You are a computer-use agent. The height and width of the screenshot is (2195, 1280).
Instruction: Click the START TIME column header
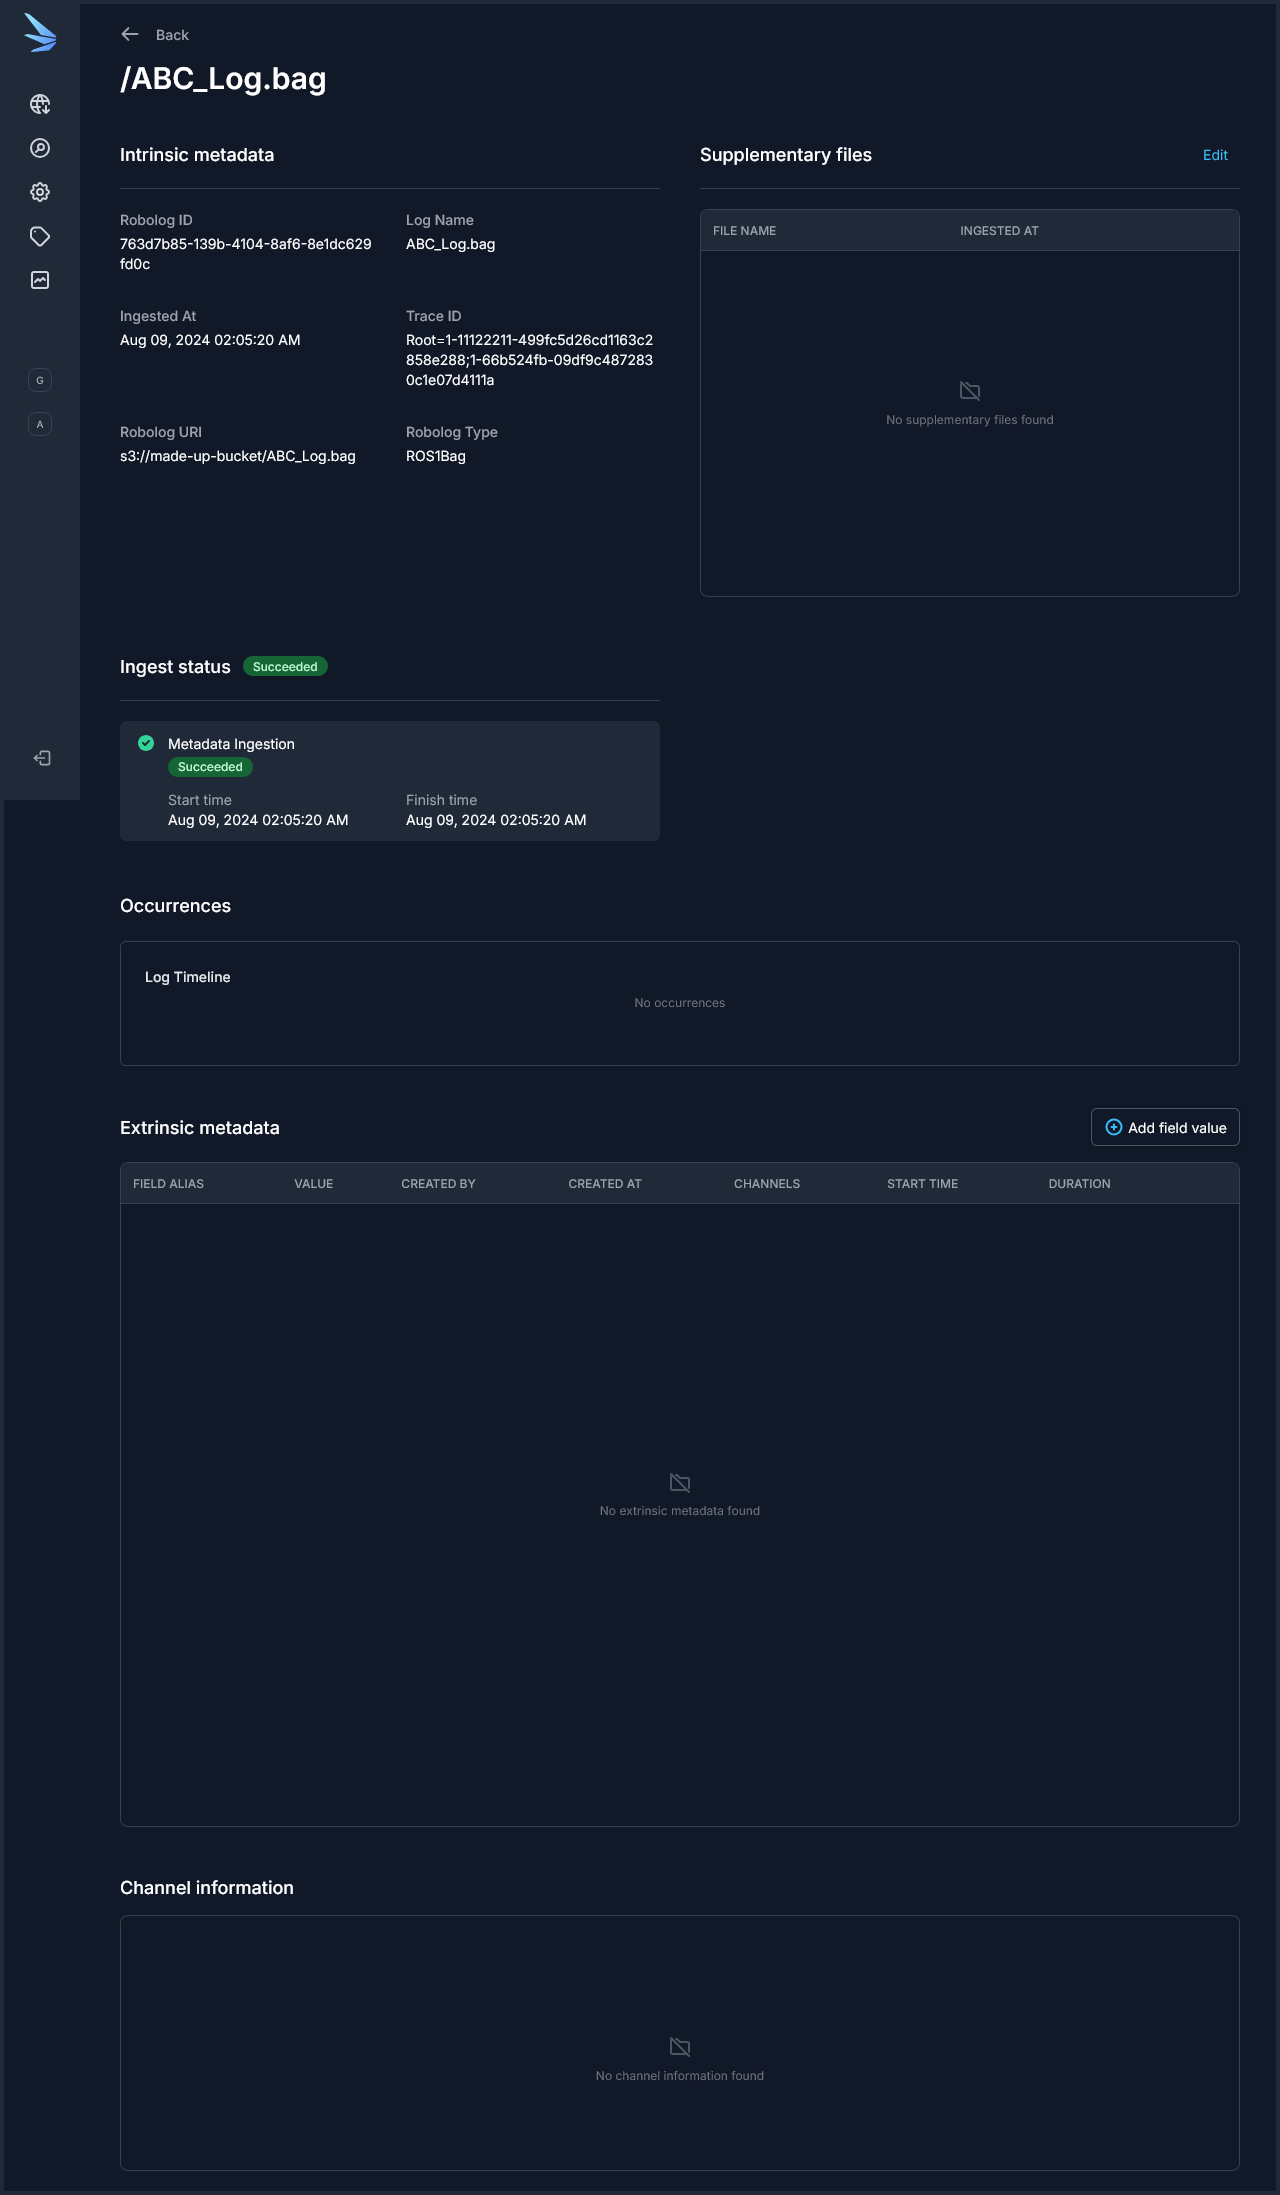[922, 1184]
